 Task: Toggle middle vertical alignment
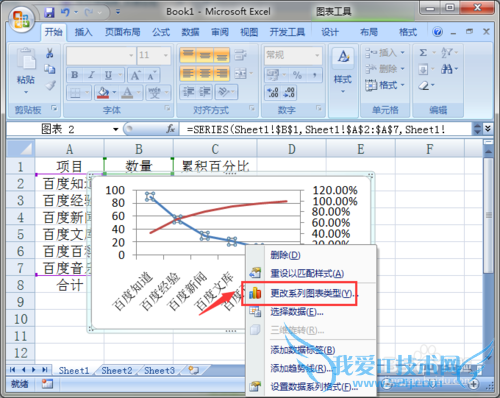(205, 55)
